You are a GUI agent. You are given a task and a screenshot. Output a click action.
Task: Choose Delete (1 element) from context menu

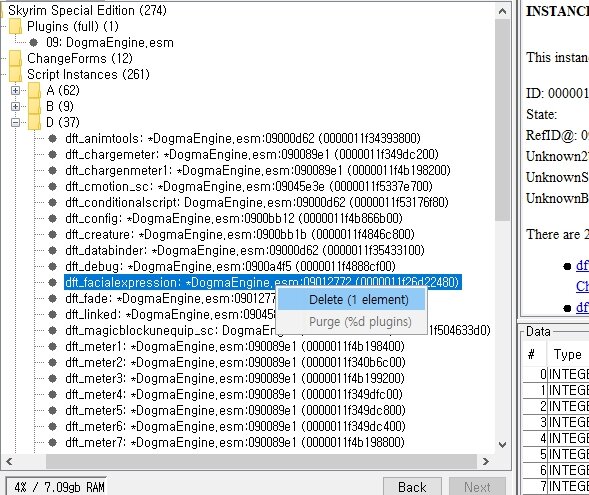tap(351, 300)
